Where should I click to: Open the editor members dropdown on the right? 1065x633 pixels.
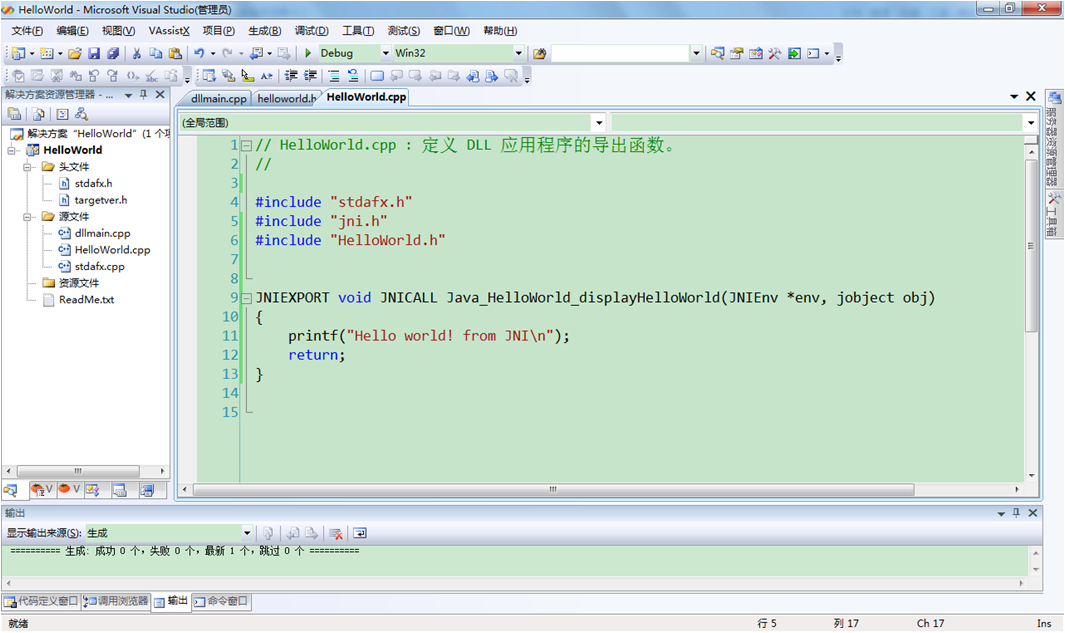coord(1030,123)
